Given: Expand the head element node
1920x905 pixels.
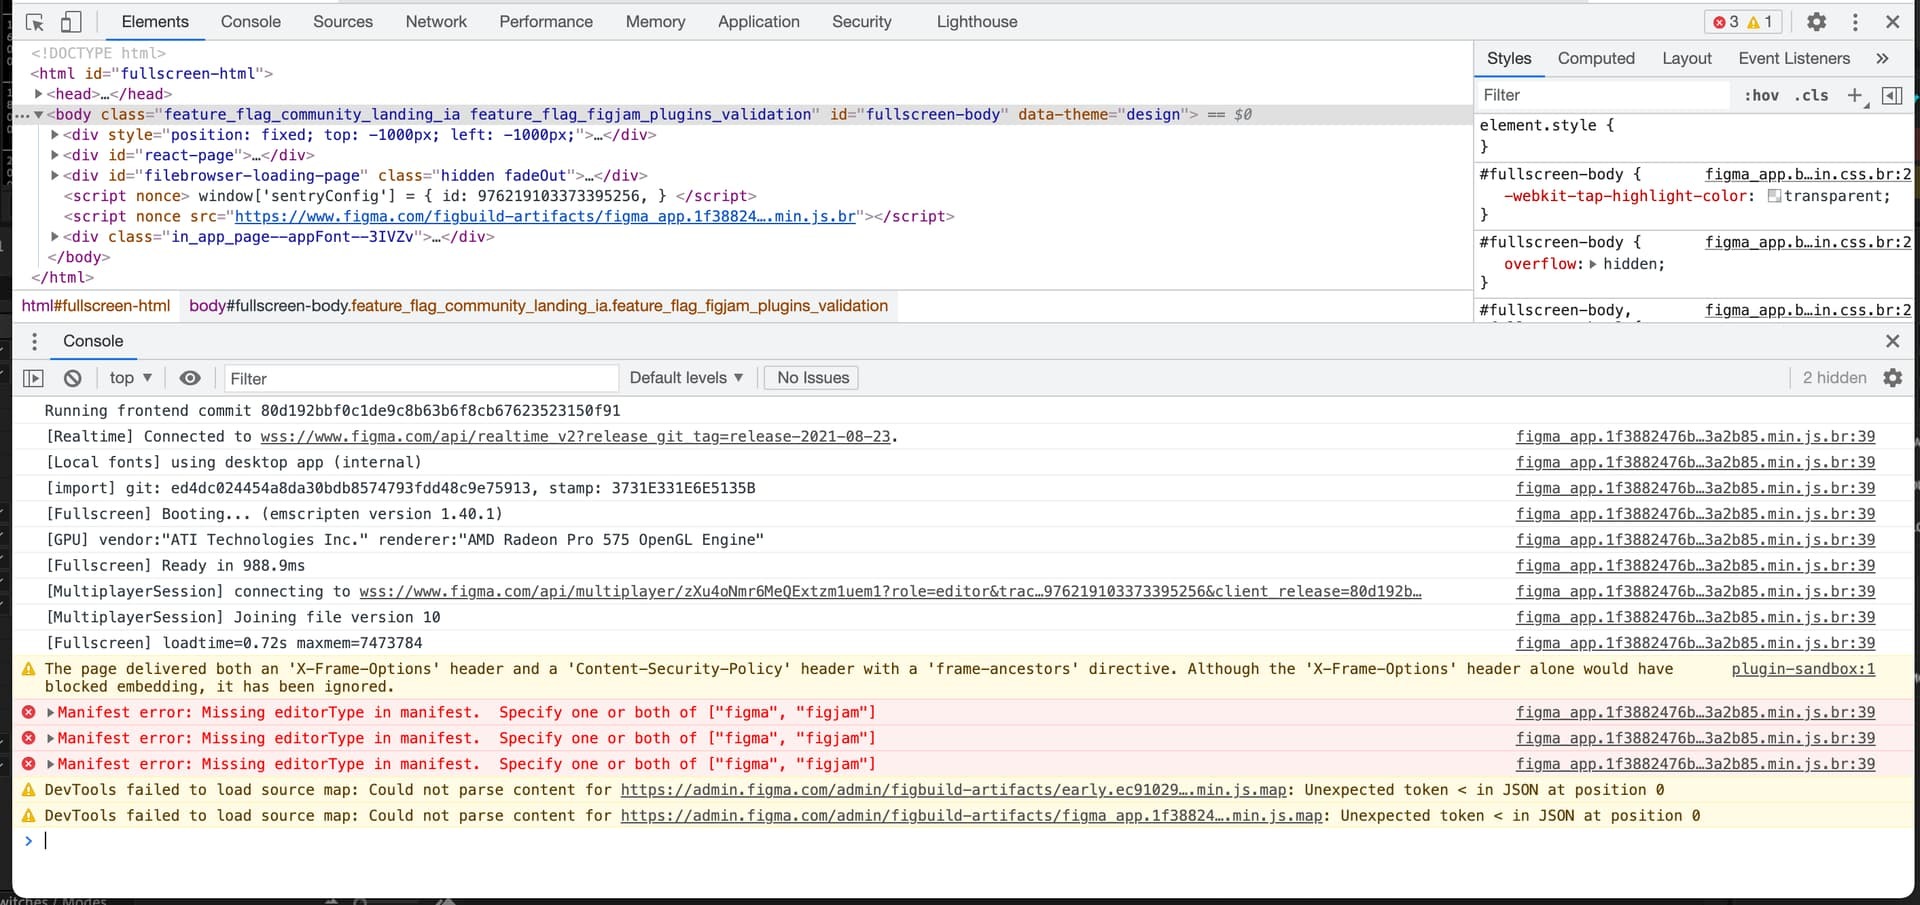Looking at the screenshot, I should tap(39, 94).
